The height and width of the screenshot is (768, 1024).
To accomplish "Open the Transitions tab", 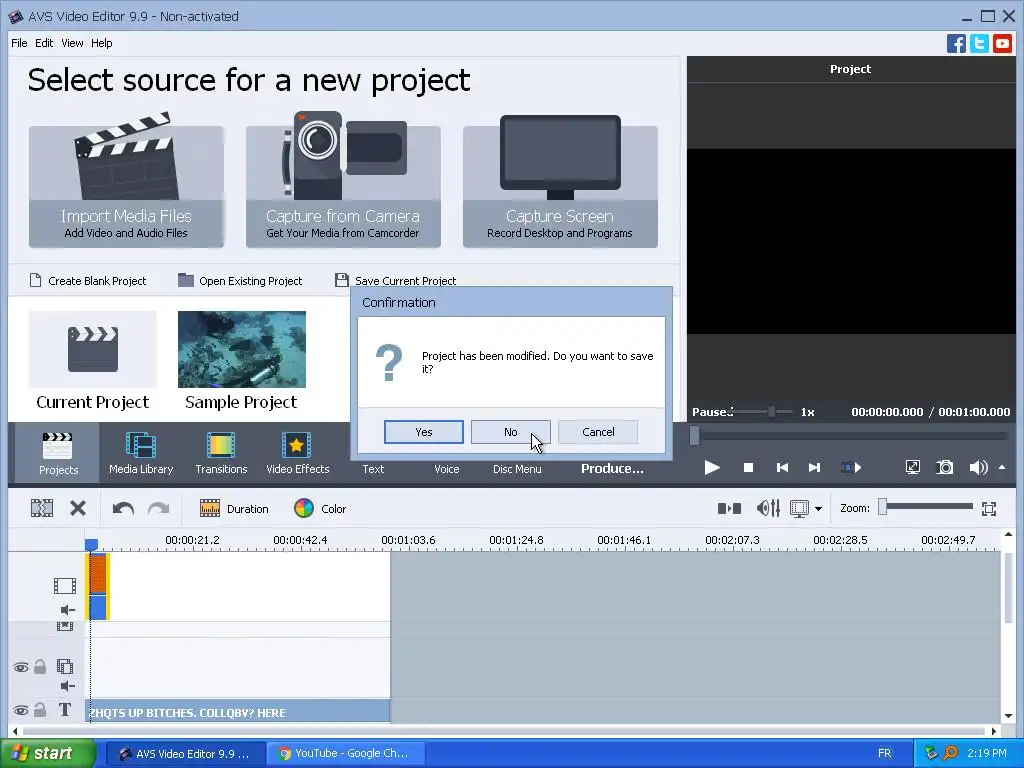I will [221, 453].
